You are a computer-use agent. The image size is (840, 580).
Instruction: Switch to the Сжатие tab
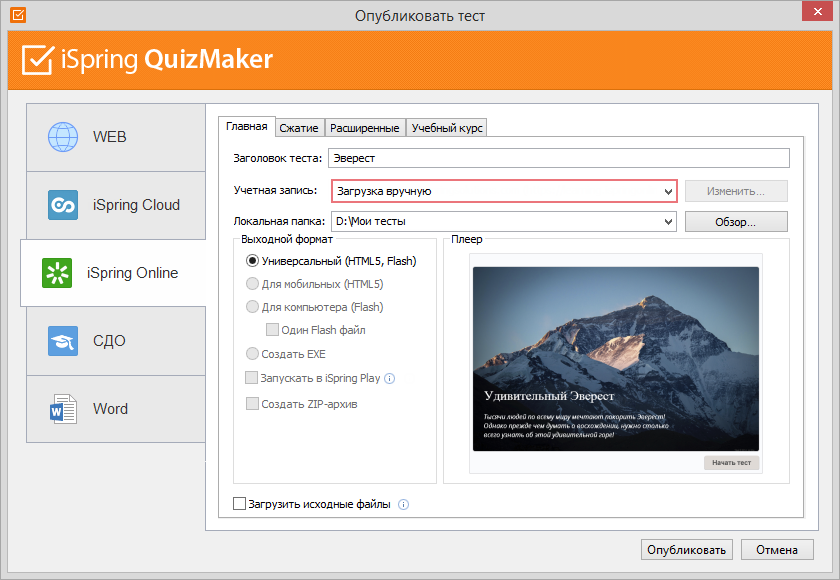299,128
